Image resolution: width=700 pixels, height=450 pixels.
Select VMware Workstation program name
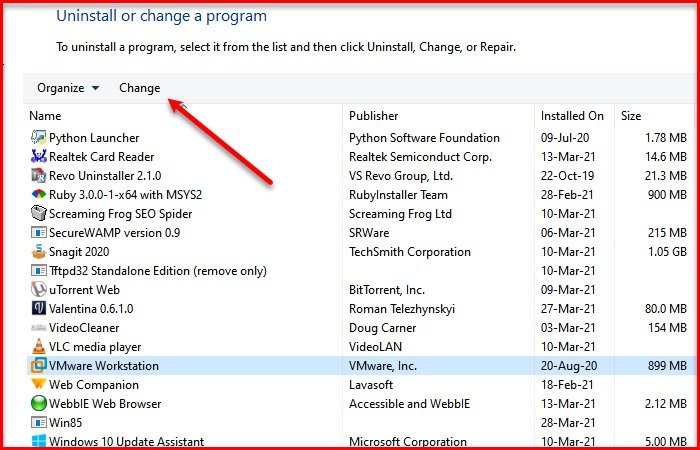click(x=104, y=366)
